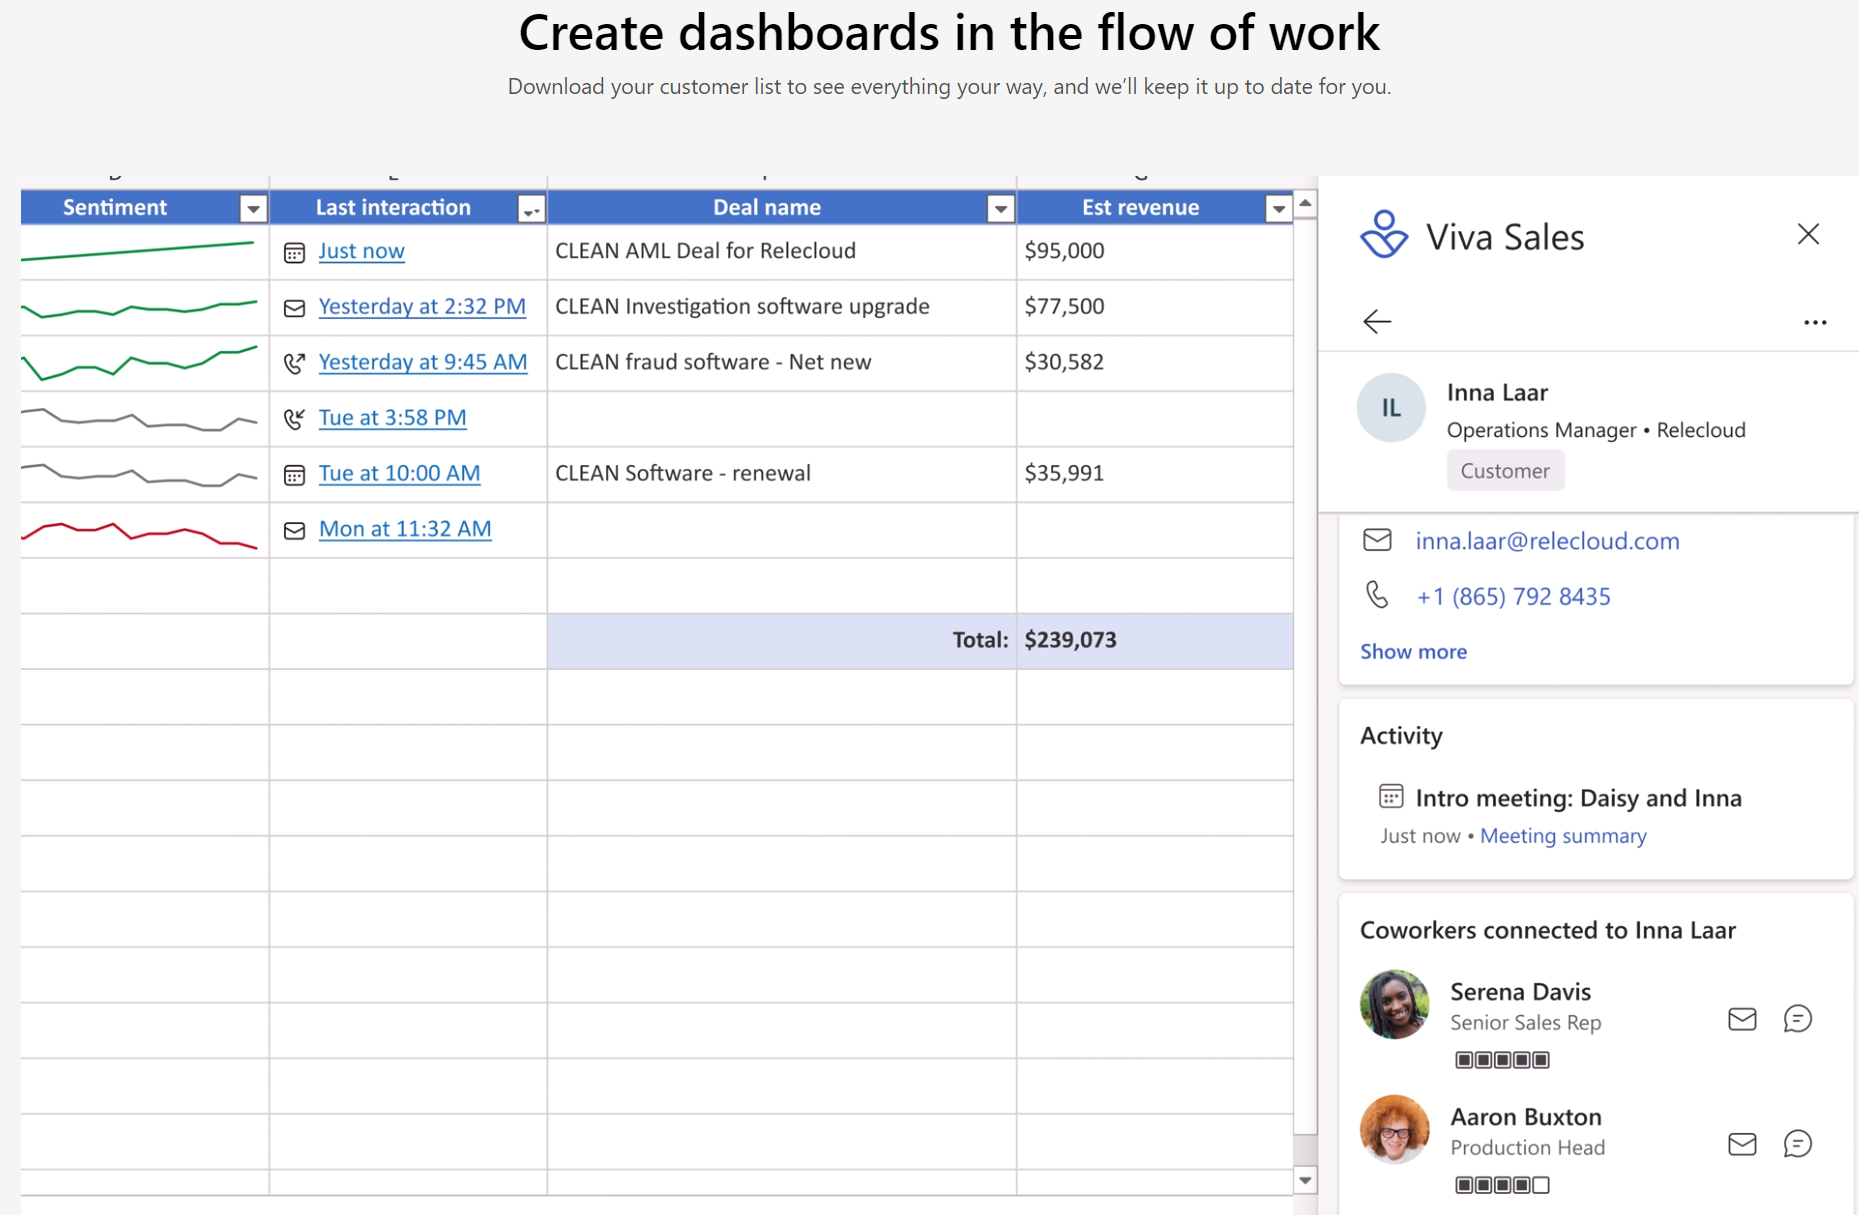Image resolution: width=1859 pixels, height=1215 pixels.
Task: Open the Meeting summary link
Action: click(1562, 836)
